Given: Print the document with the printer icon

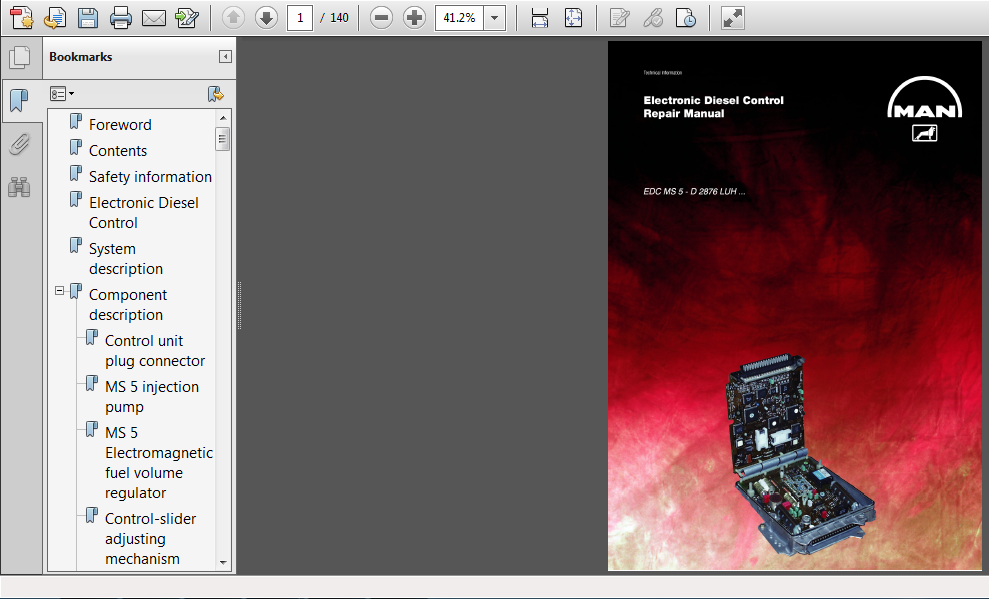Looking at the screenshot, I should click(x=120, y=18).
